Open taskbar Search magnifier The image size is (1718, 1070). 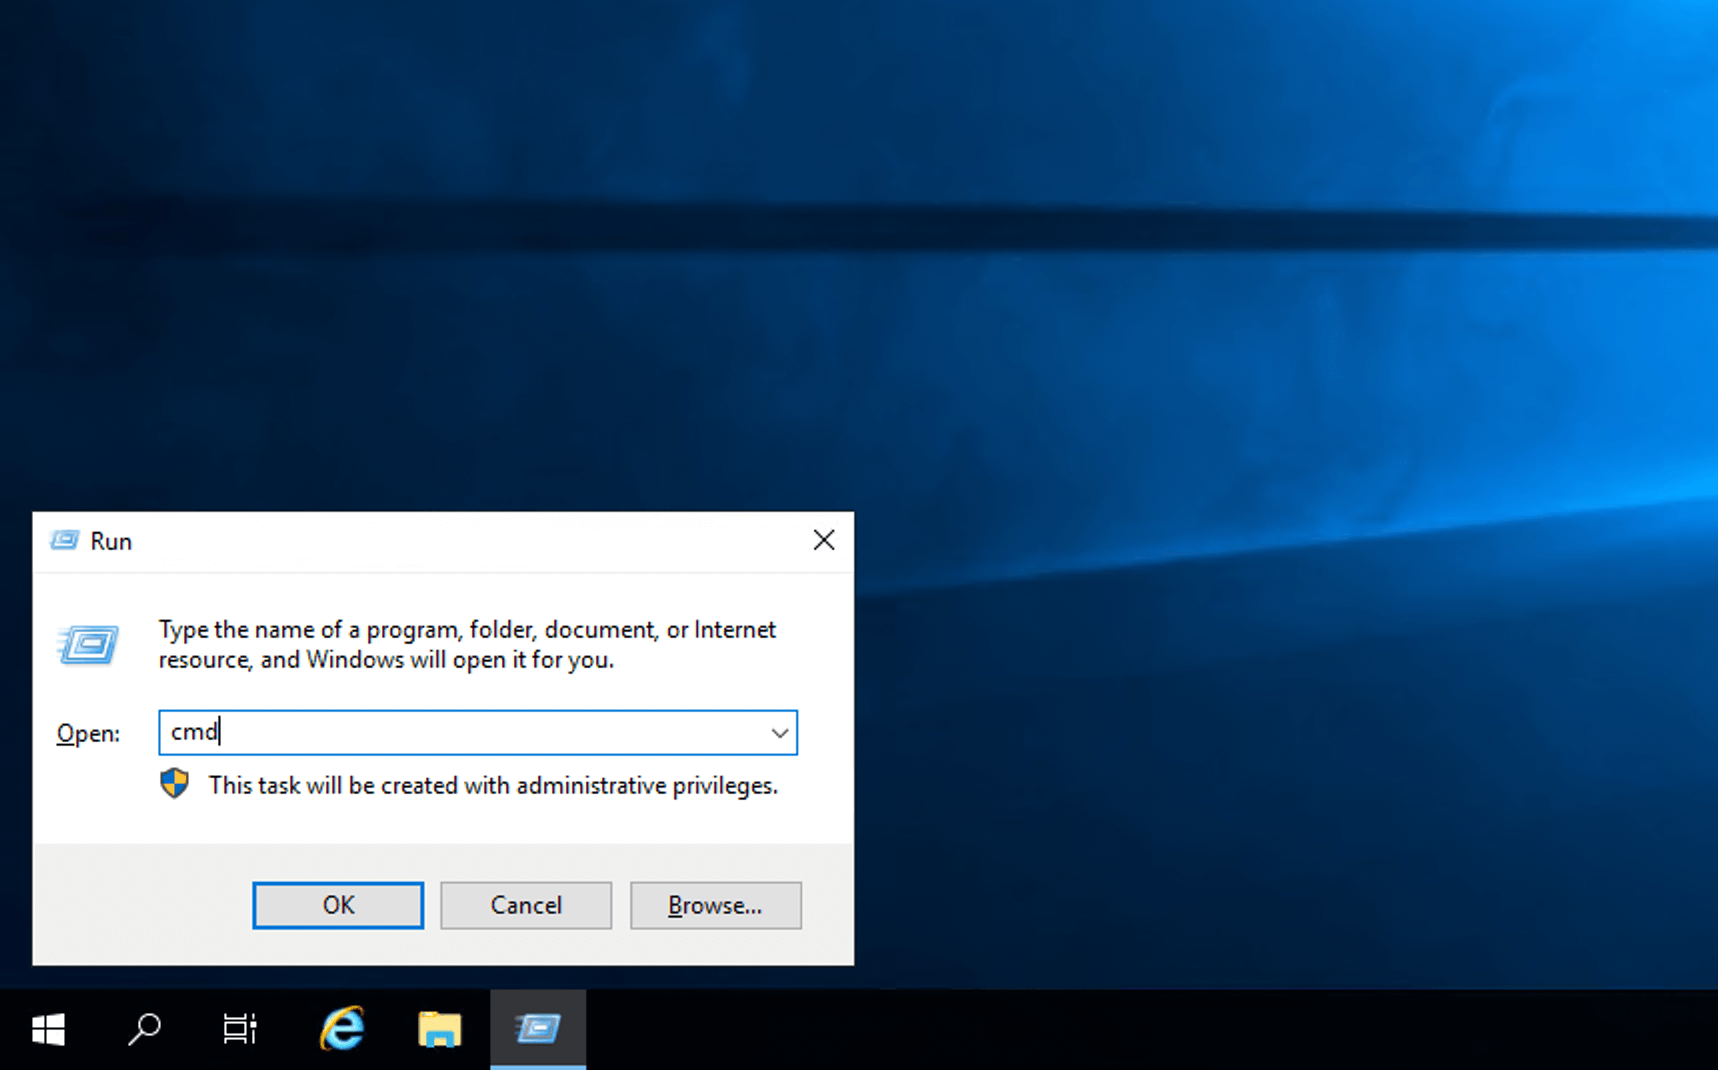point(144,1029)
